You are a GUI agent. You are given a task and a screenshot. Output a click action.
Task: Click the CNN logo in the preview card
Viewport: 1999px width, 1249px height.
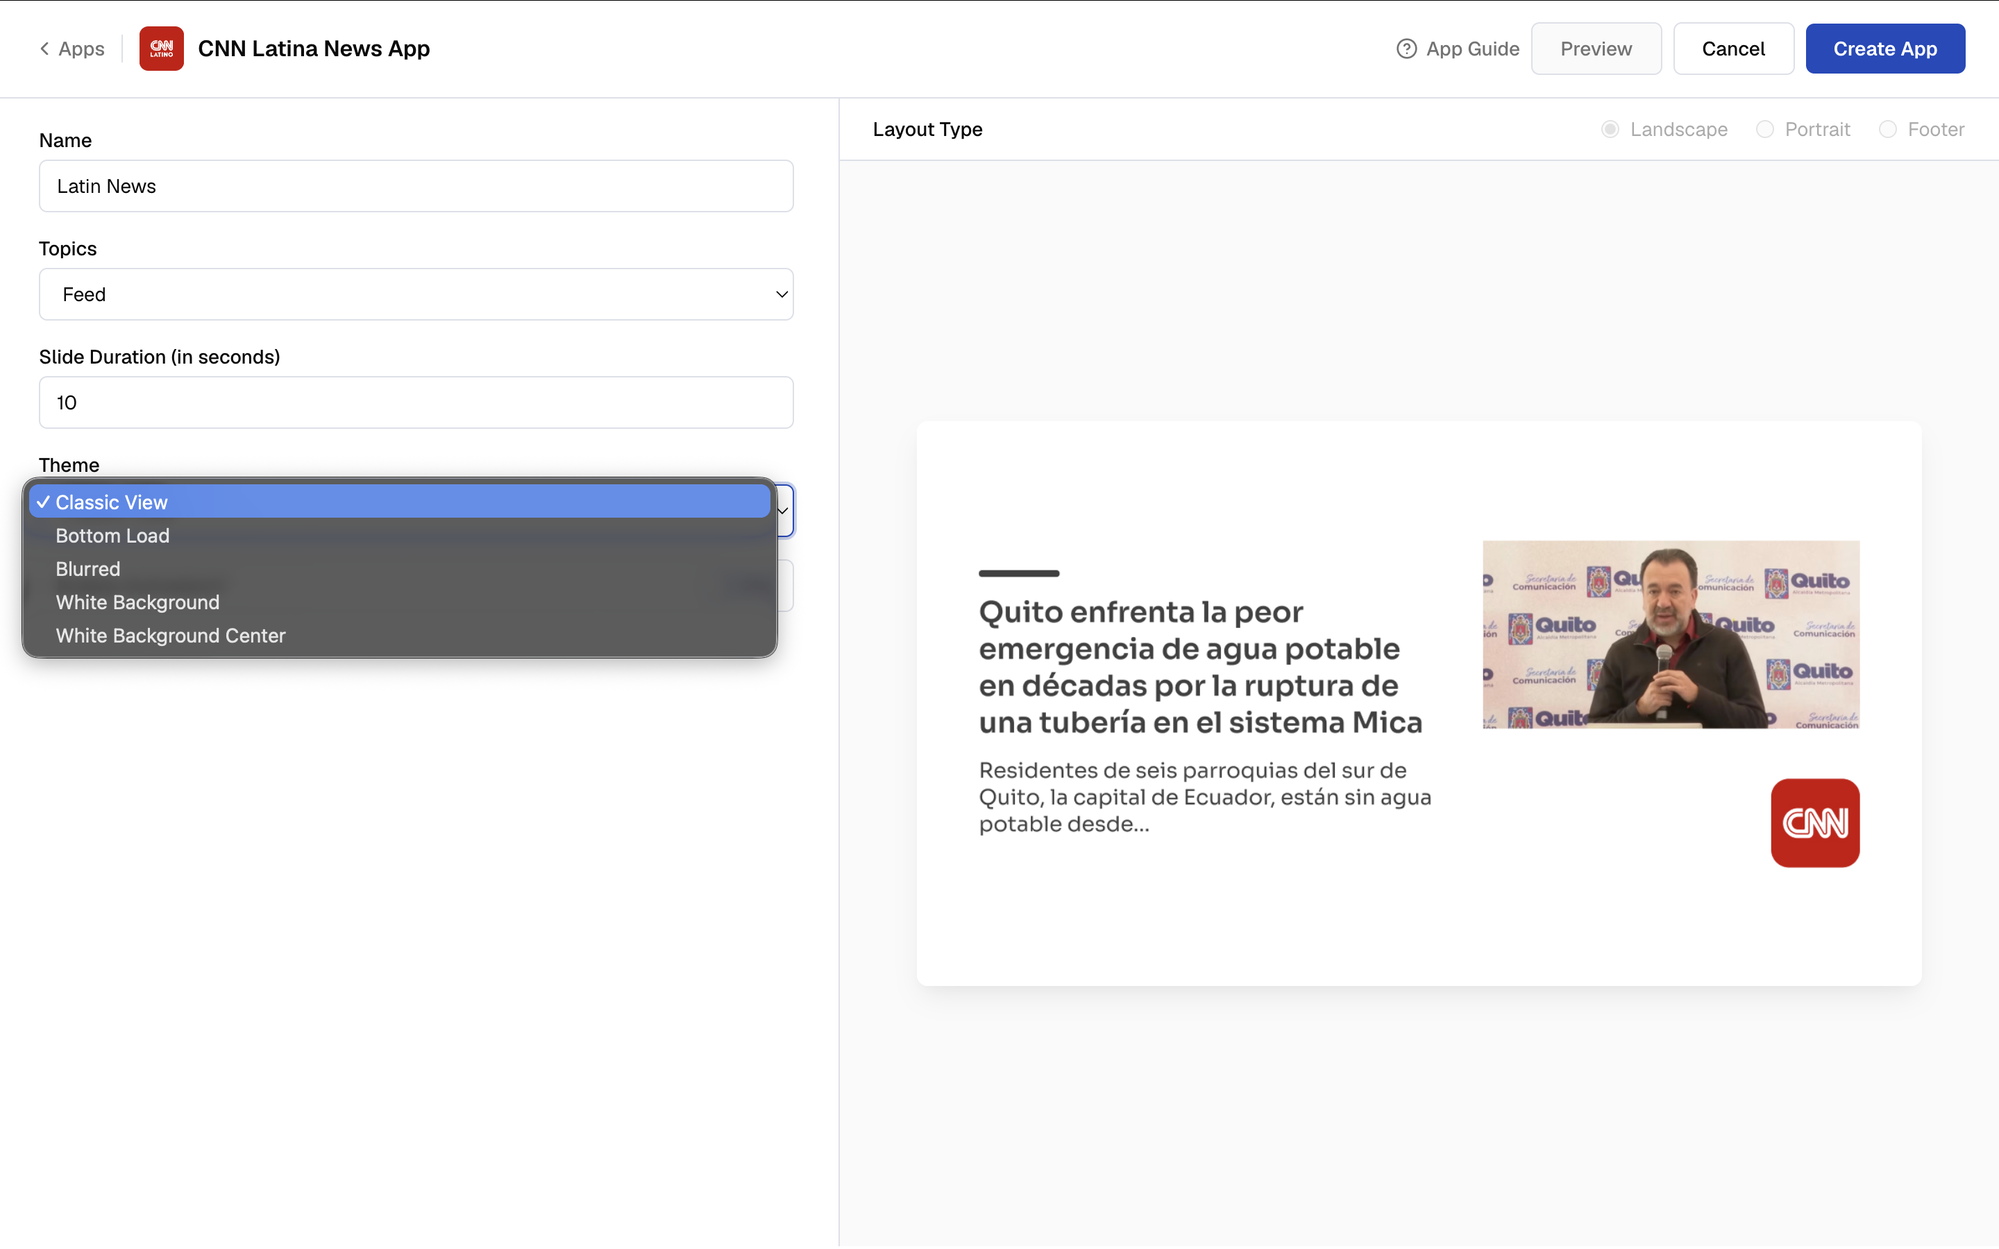pos(1814,823)
